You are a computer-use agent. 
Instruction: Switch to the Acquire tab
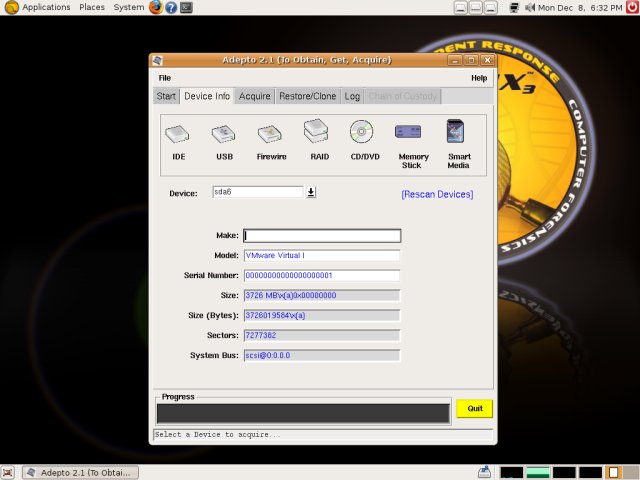(x=254, y=96)
